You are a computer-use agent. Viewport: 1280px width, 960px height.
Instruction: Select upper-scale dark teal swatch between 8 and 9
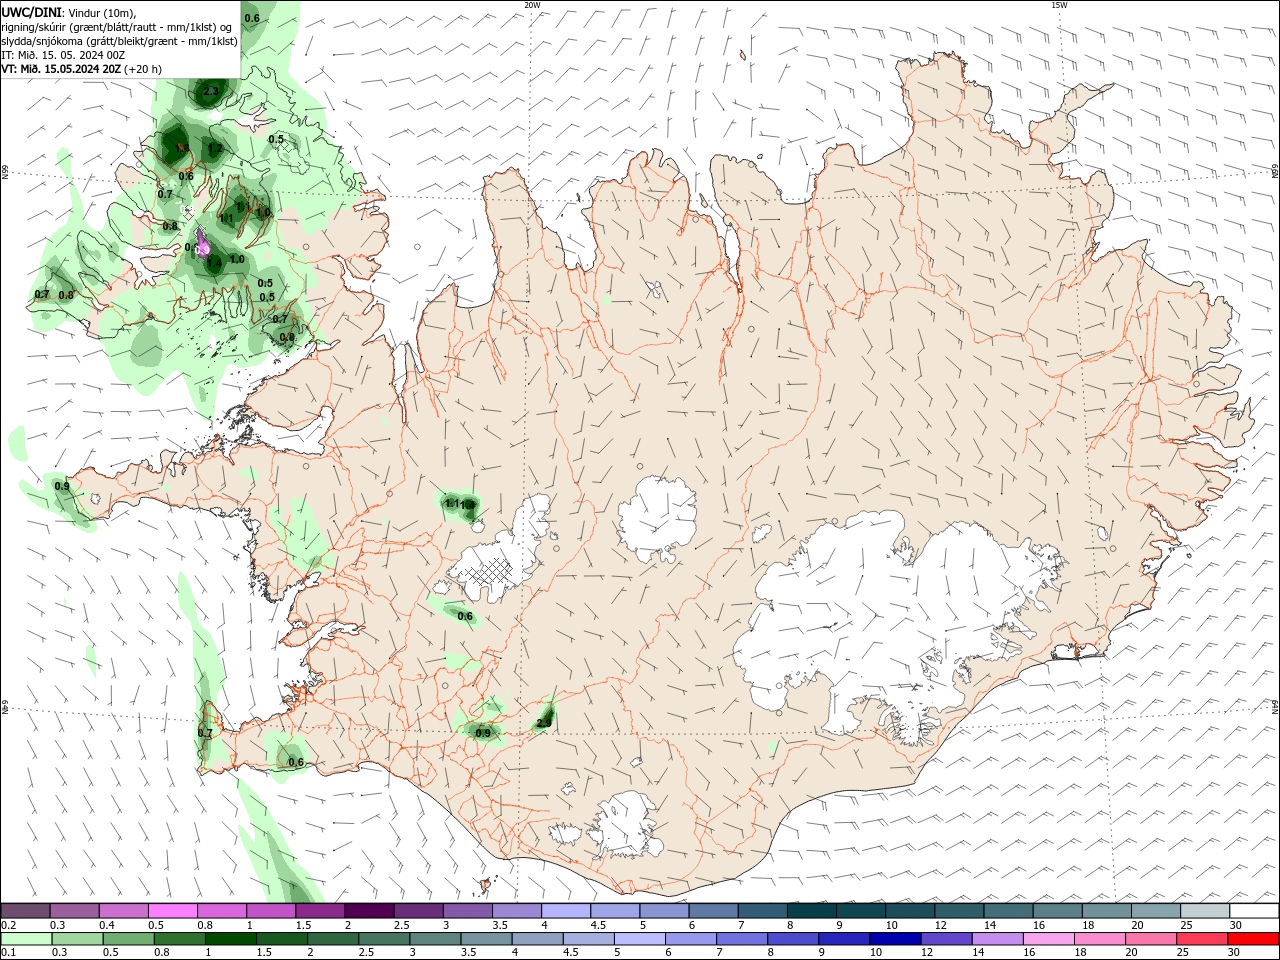(x=812, y=911)
